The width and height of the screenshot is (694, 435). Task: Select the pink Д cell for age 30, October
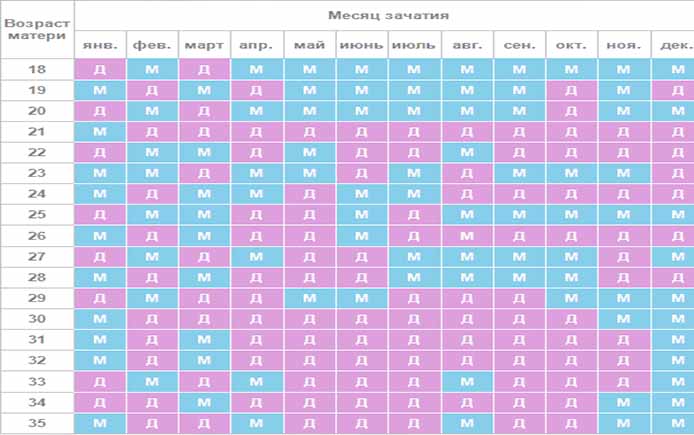(571, 319)
